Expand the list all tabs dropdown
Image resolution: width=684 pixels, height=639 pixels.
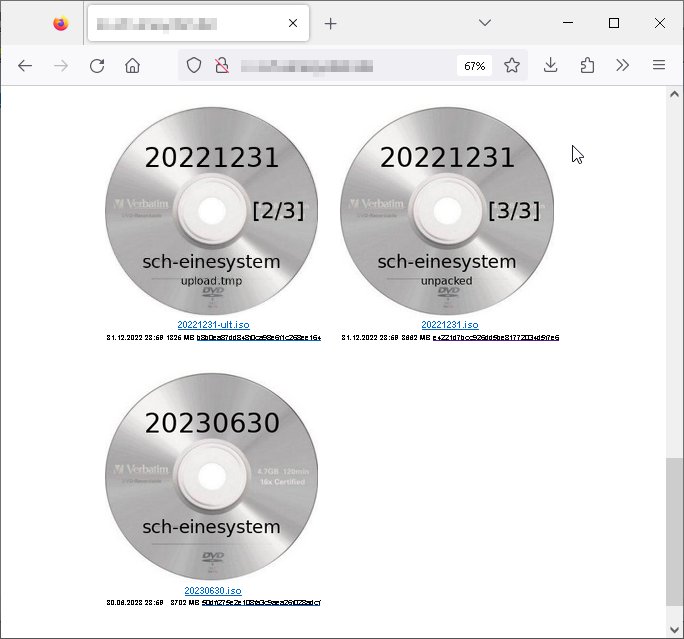tap(484, 23)
